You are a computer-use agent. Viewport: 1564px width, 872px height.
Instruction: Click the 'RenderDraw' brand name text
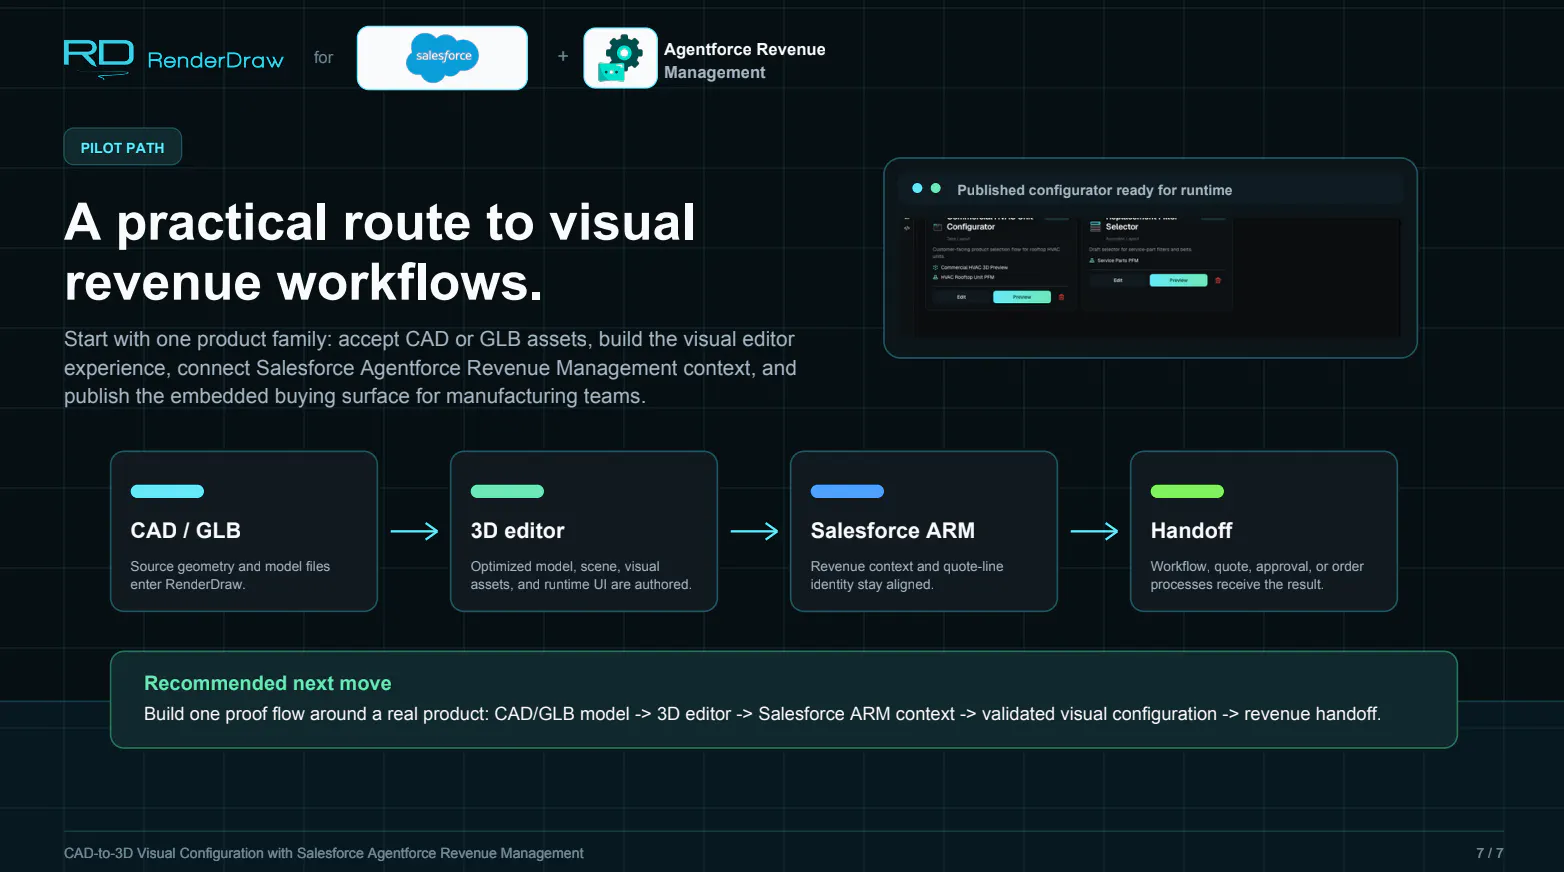(x=216, y=60)
